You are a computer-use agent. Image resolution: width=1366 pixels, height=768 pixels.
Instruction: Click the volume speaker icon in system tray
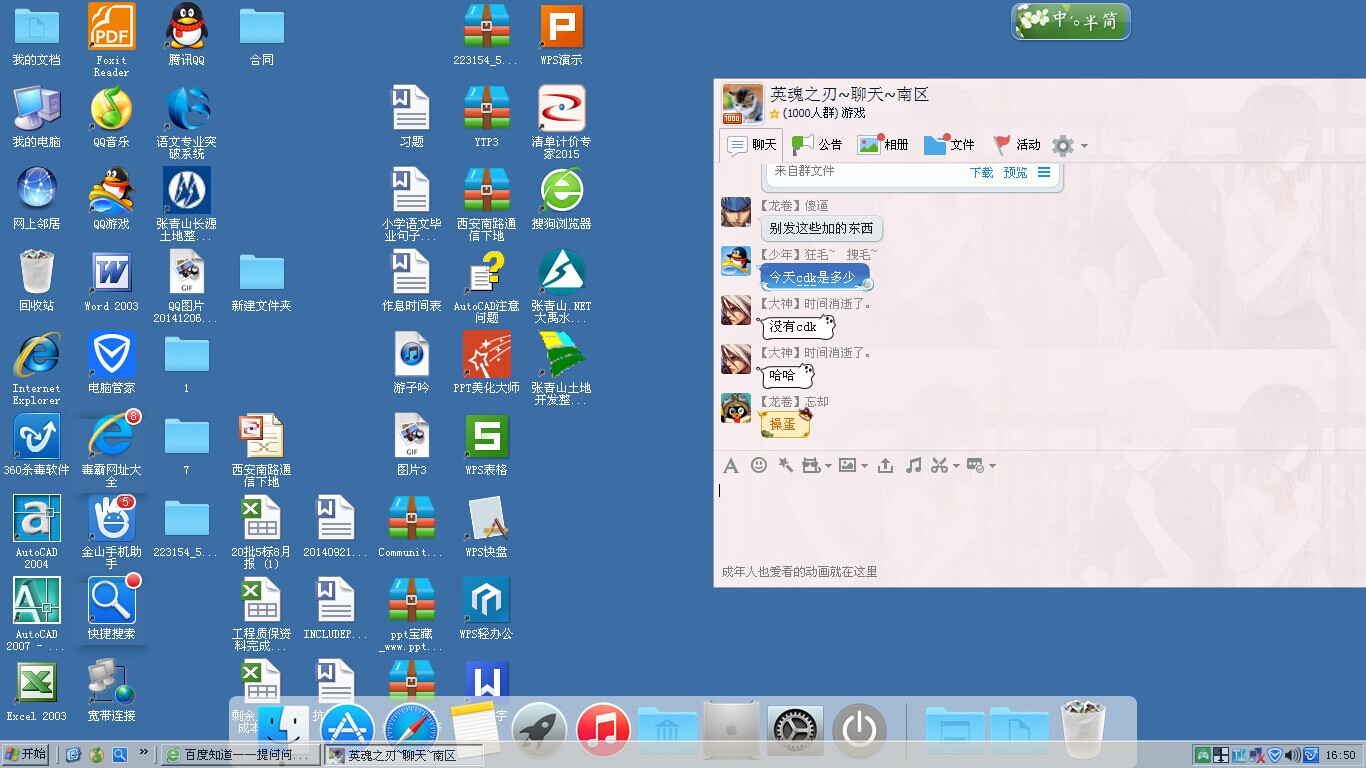point(1292,755)
